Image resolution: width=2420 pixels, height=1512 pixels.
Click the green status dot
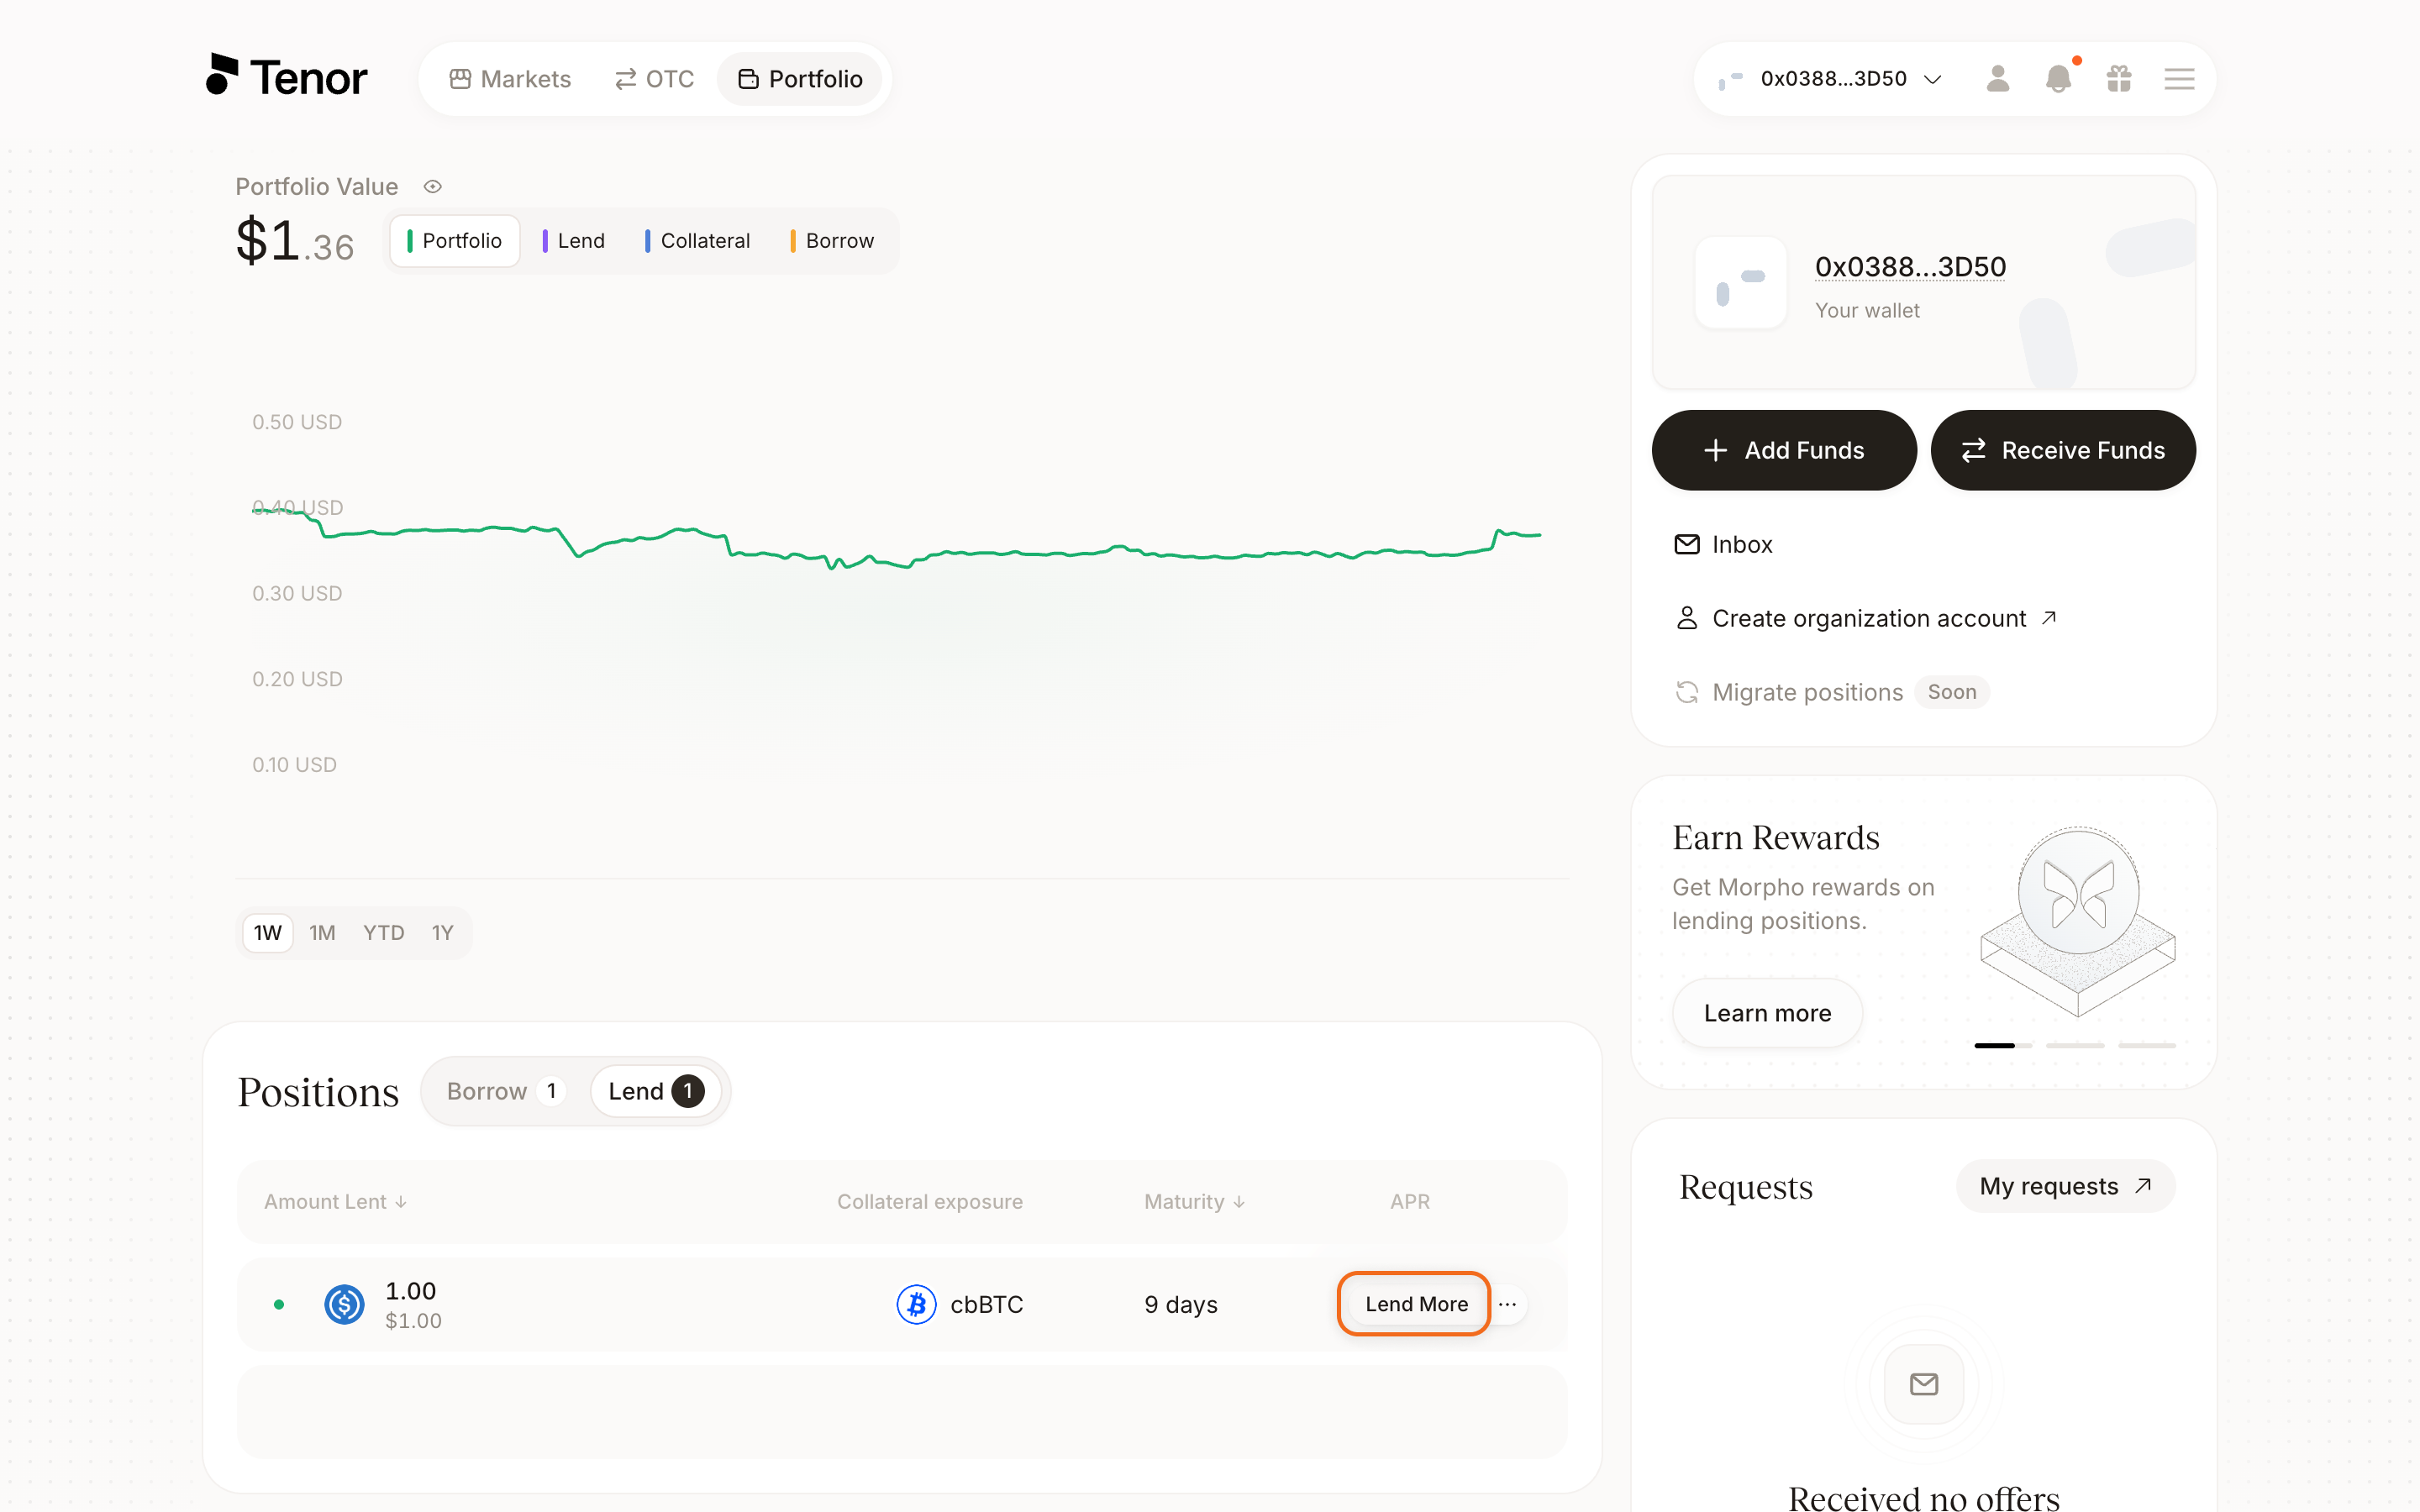click(279, 1305)
